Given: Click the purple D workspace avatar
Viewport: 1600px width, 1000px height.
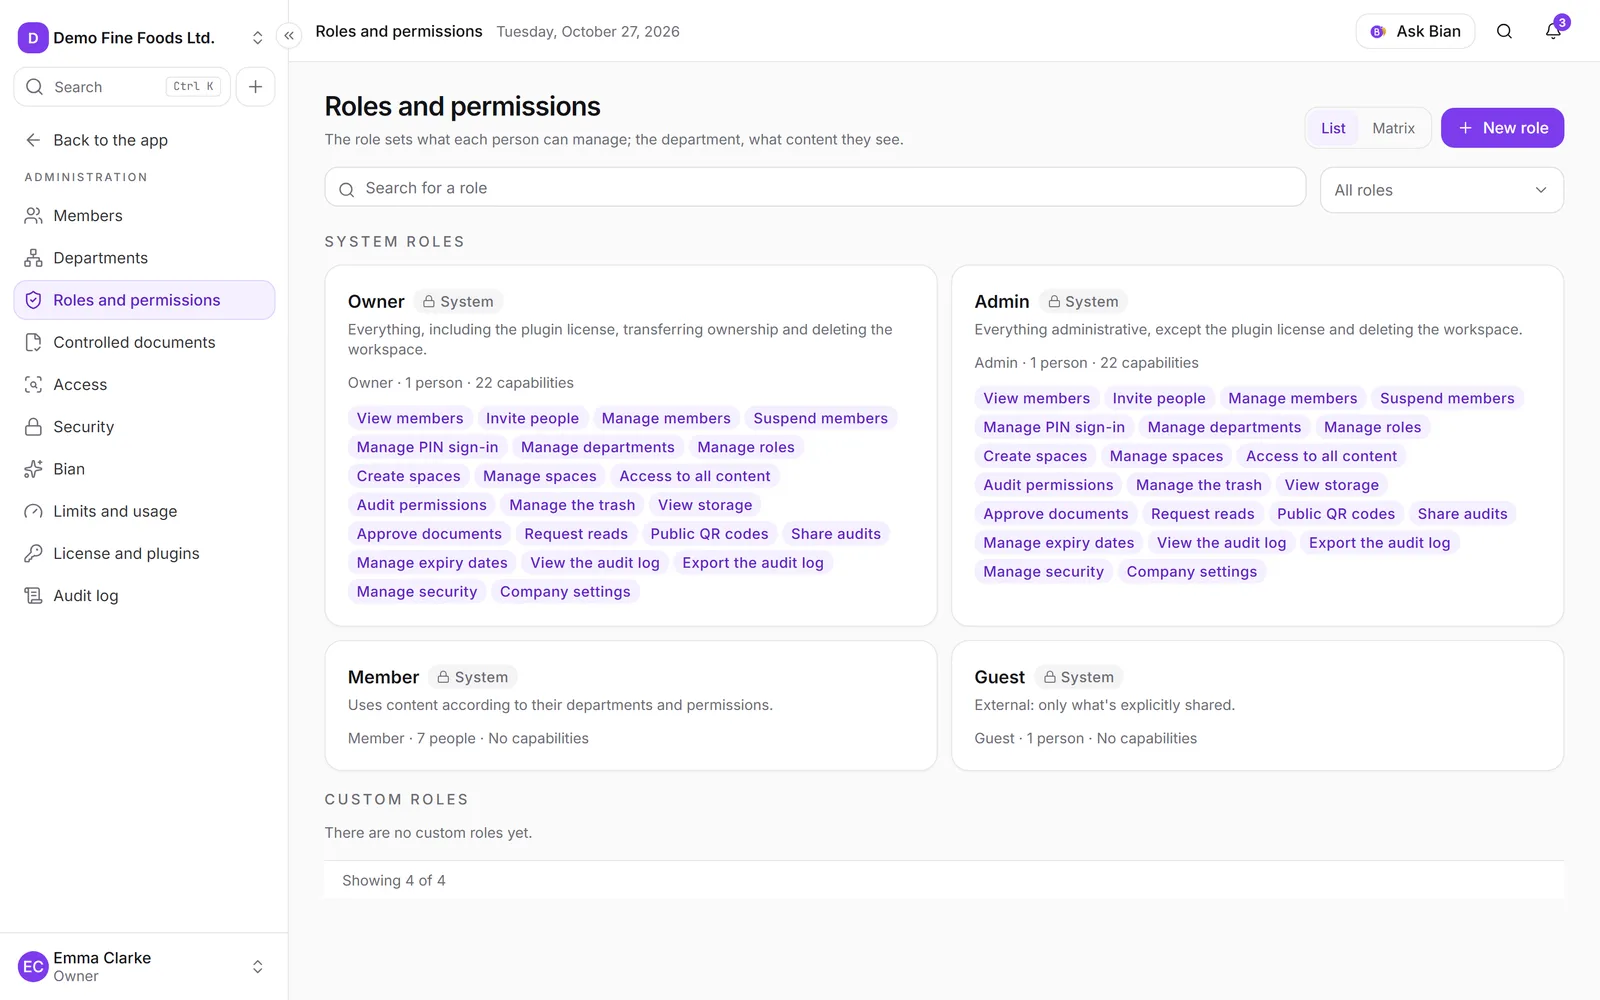Looking at the screenshot, I should (33, 38).
